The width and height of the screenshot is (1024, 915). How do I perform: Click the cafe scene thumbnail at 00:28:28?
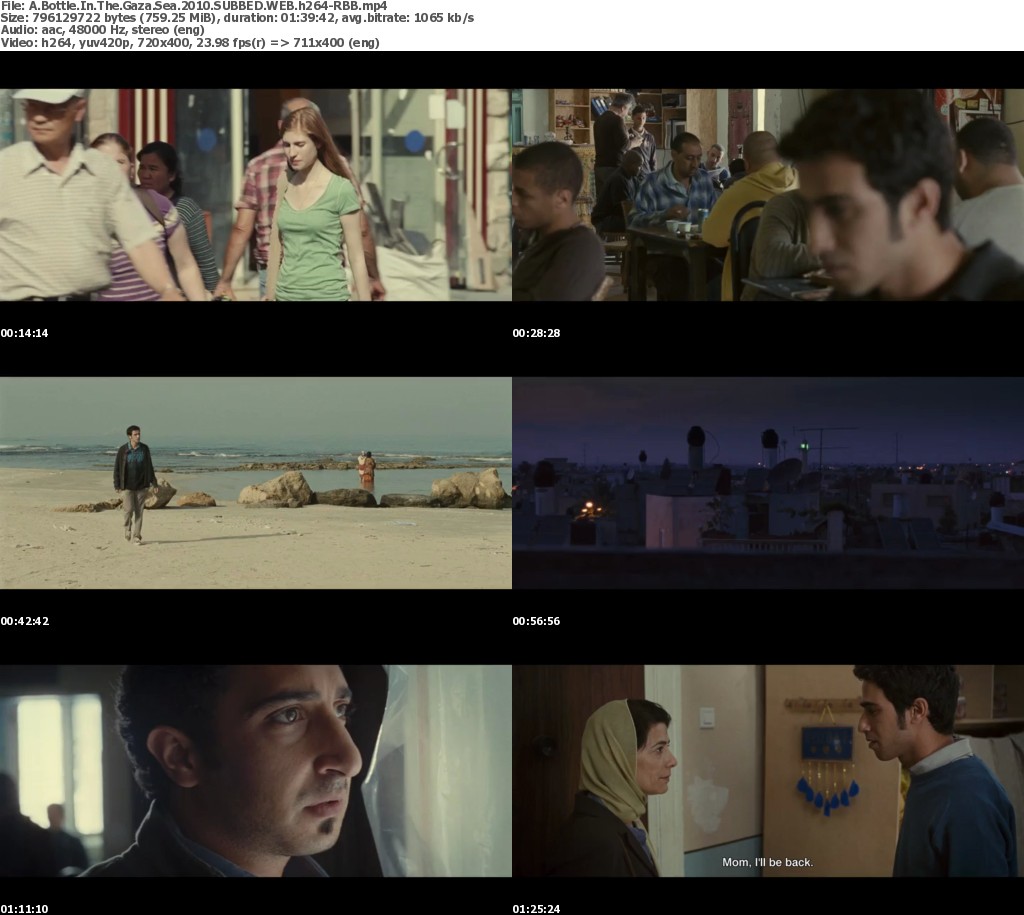pos(768,195)
